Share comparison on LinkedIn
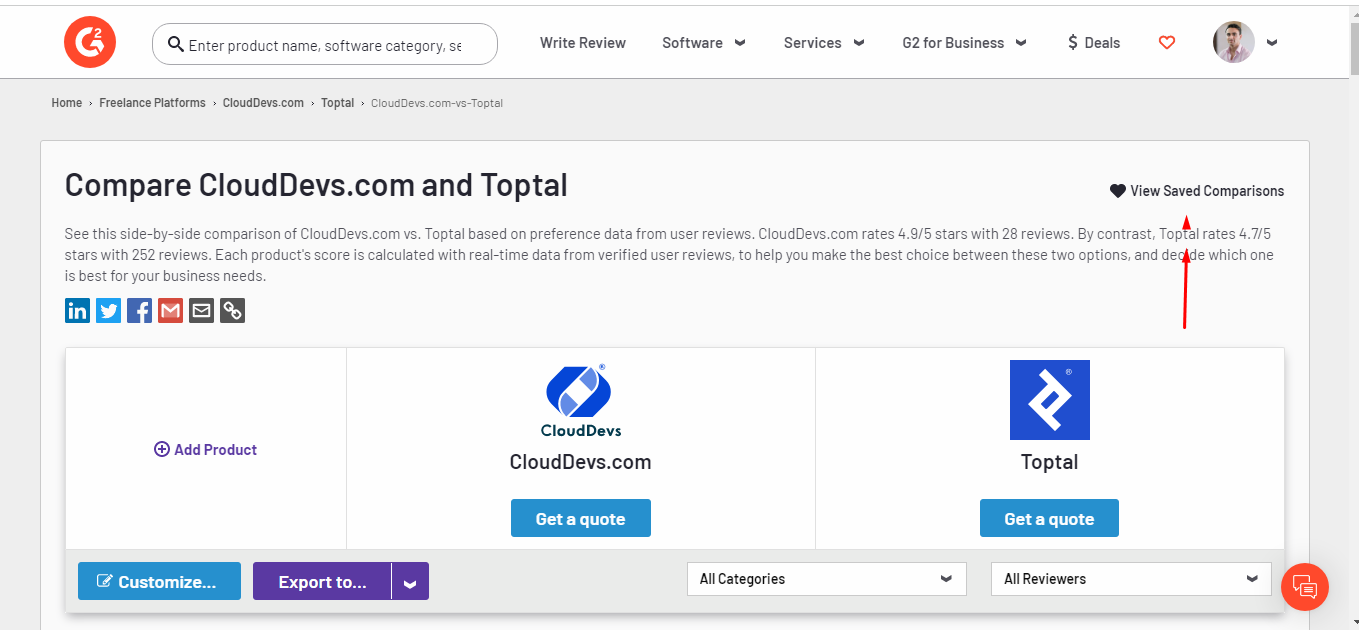The image size is (1359, 630). coord(77,310)
